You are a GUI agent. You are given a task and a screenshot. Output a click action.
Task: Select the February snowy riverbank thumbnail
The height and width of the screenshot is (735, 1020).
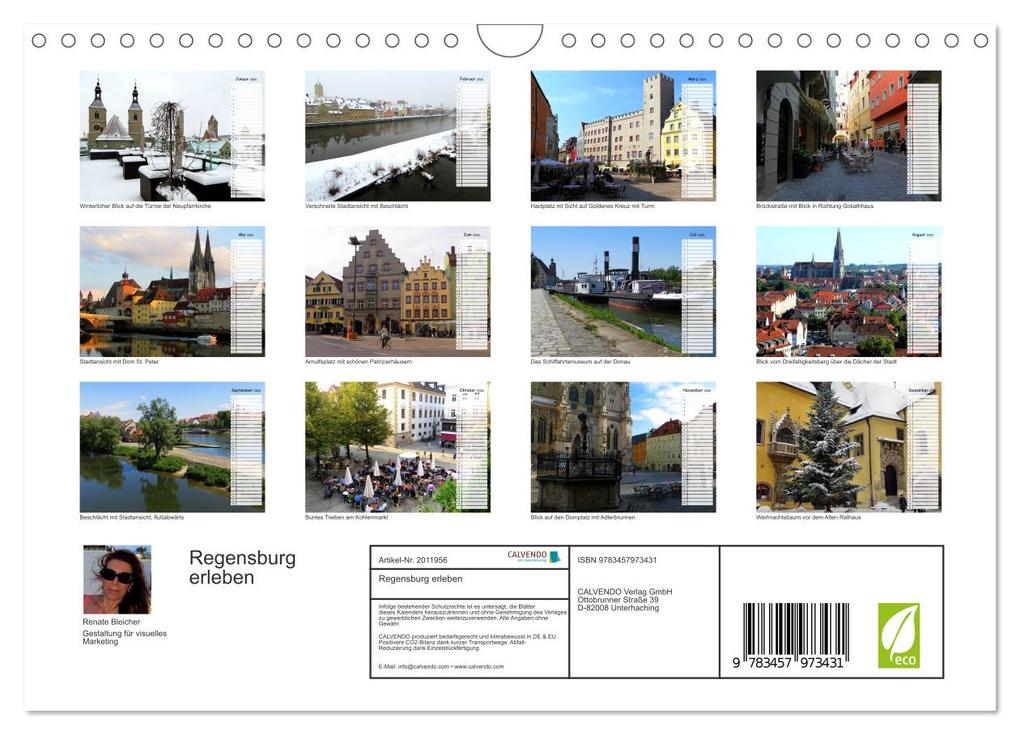pos(397,136)
